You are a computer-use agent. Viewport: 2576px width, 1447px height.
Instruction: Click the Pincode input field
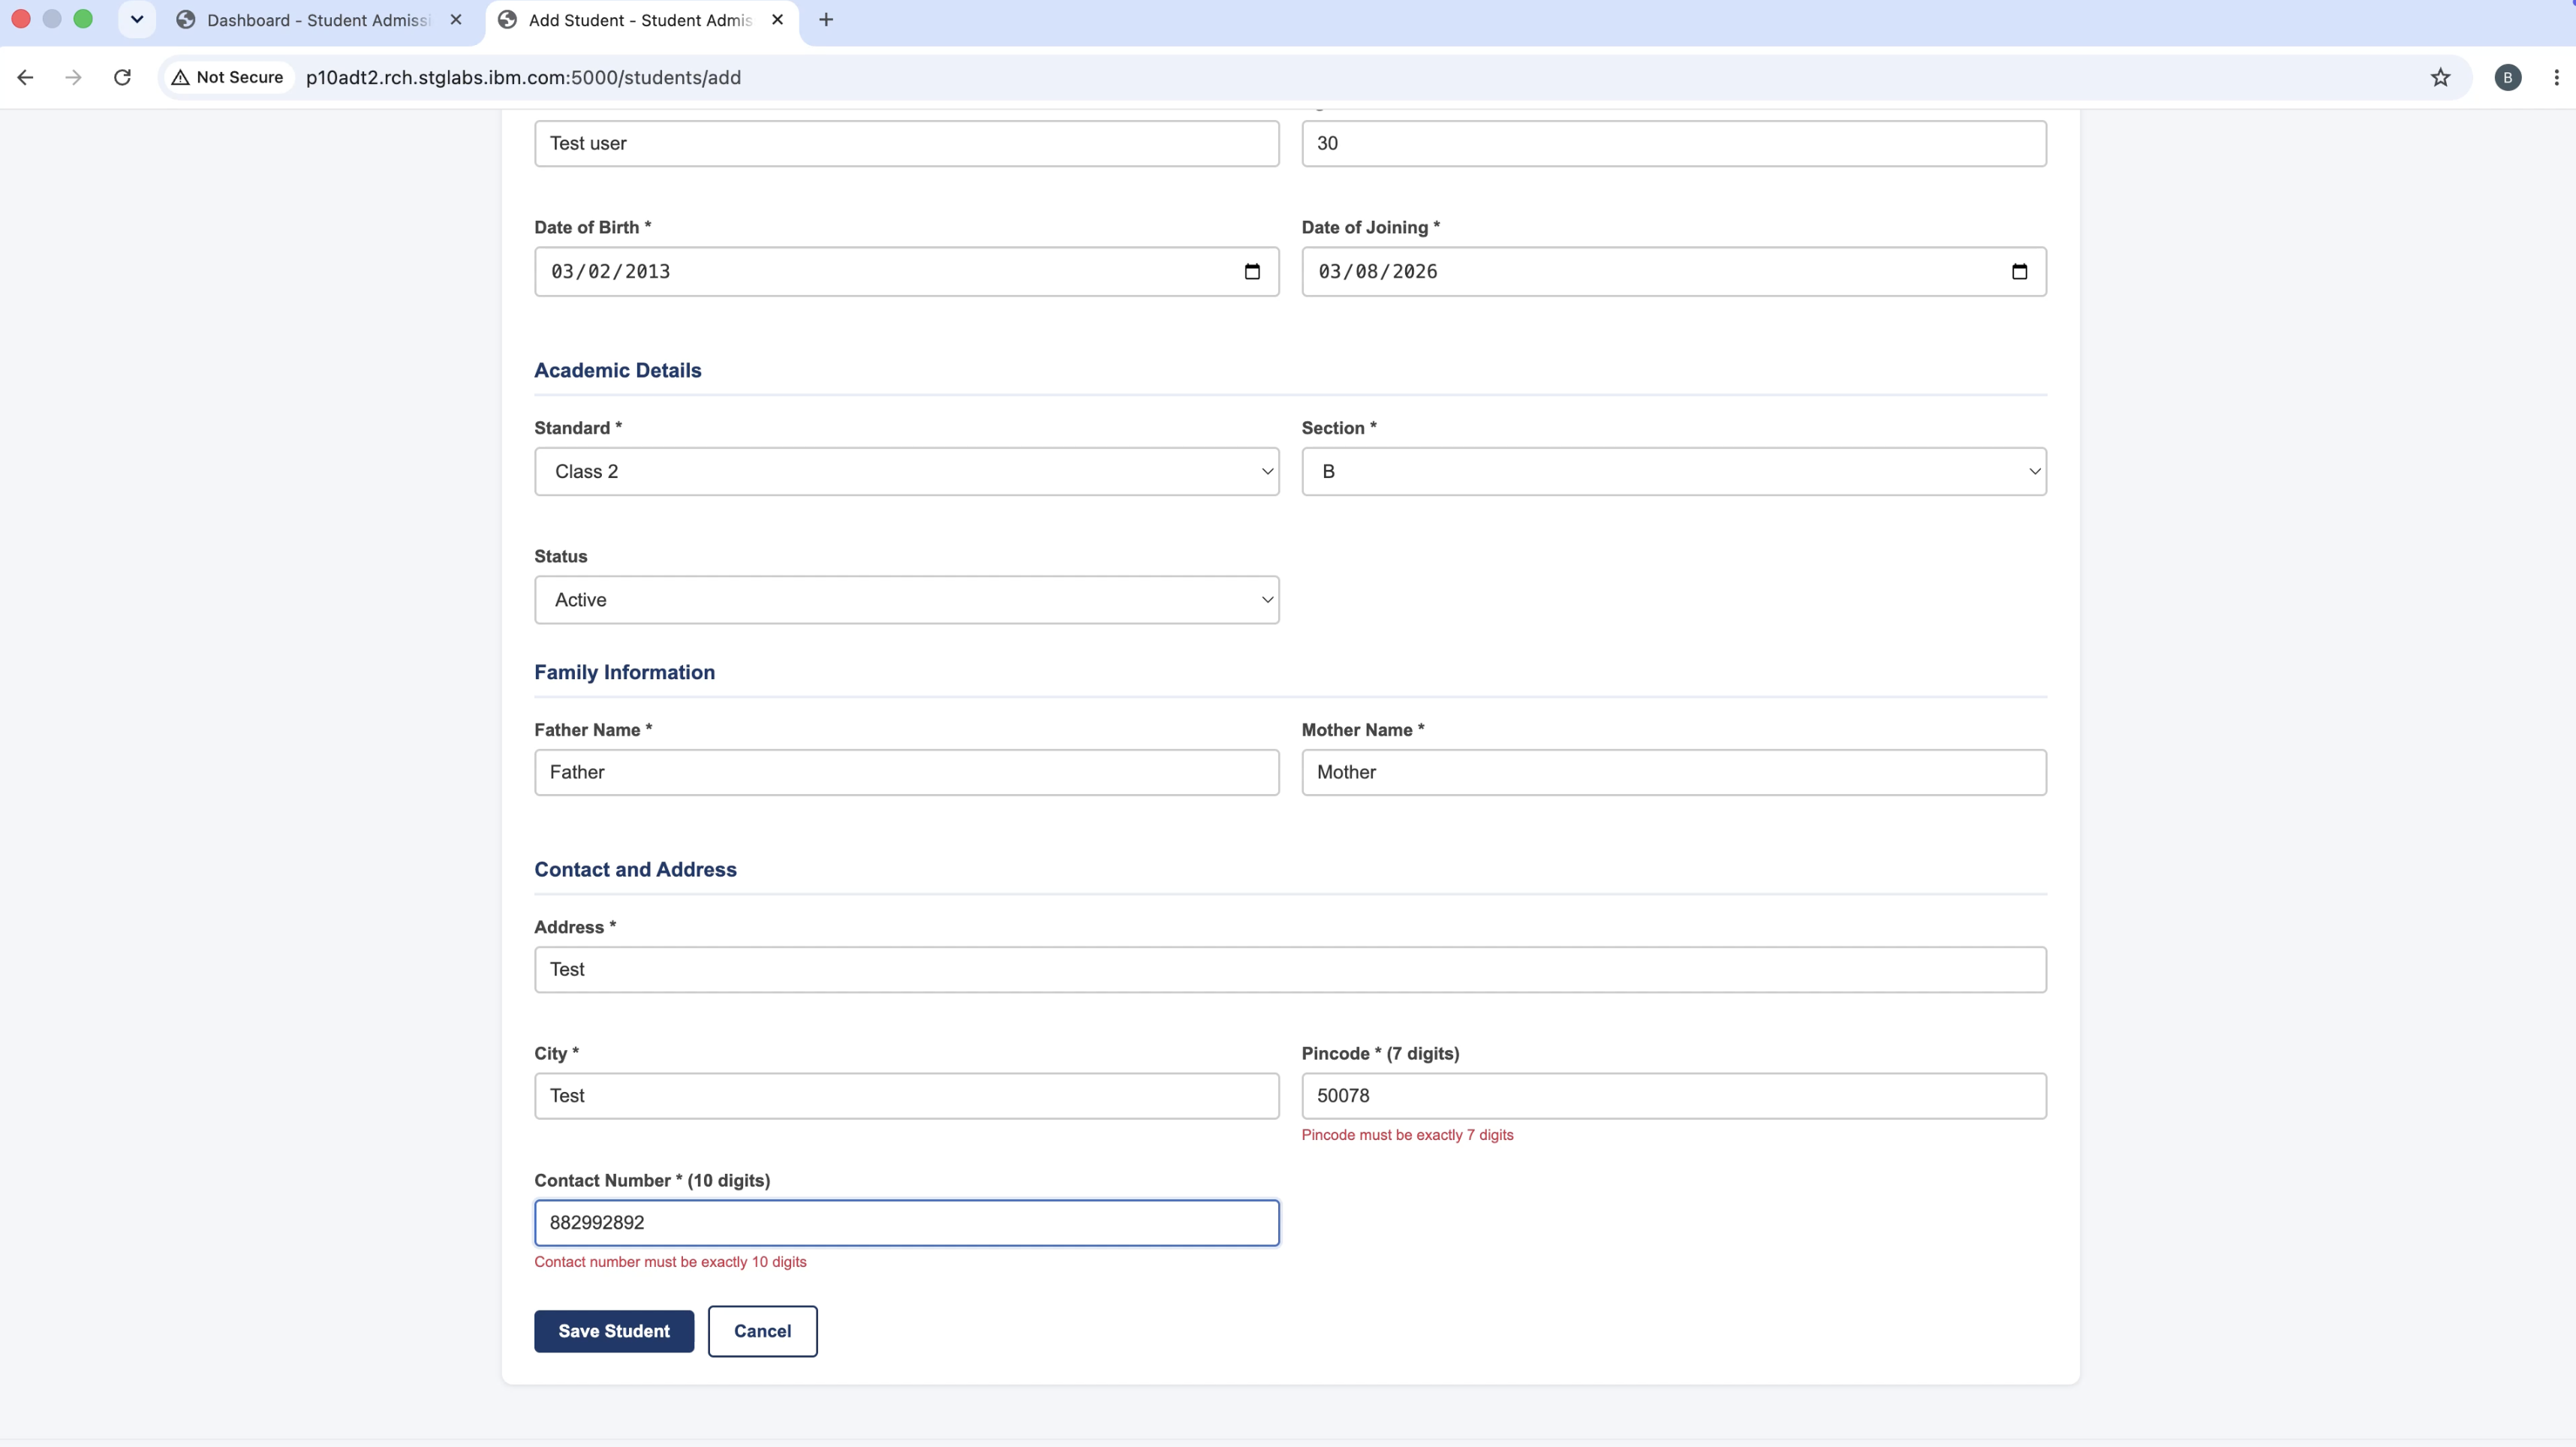point(1673,1096)
